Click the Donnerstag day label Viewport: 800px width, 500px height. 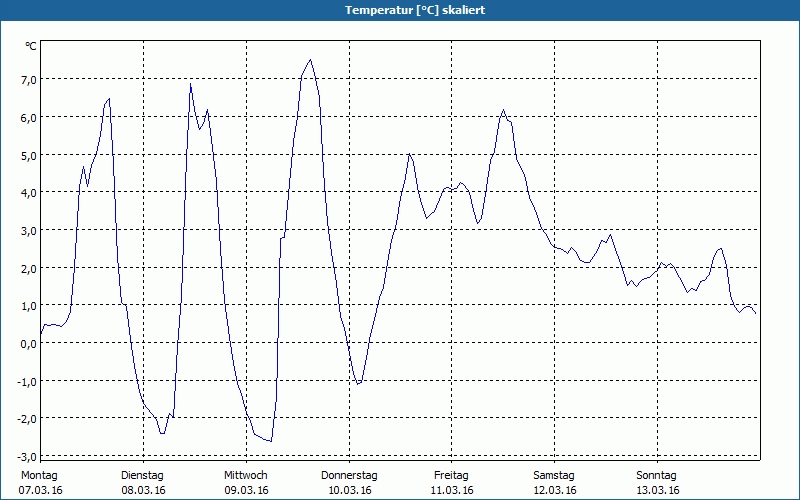pos(349,476)
